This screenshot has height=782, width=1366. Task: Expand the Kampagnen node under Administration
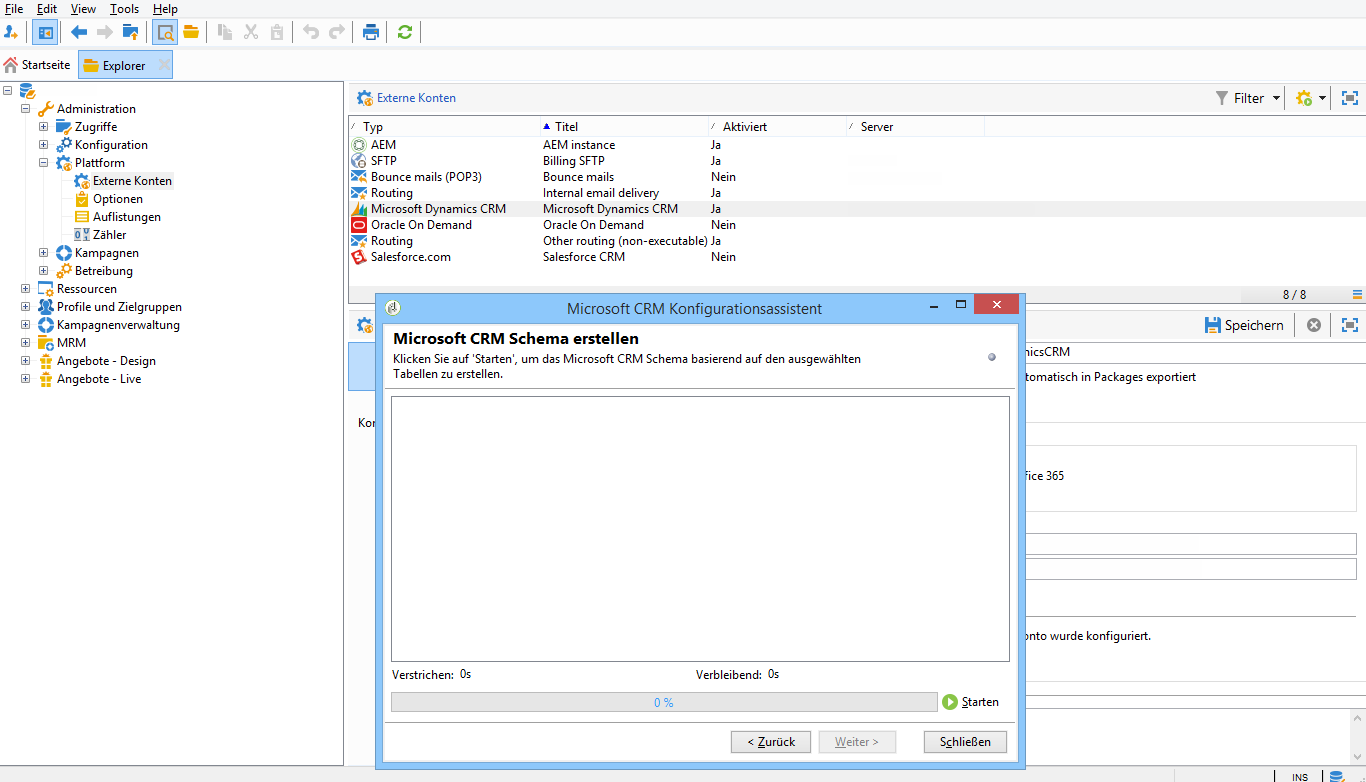coord(44,253)
